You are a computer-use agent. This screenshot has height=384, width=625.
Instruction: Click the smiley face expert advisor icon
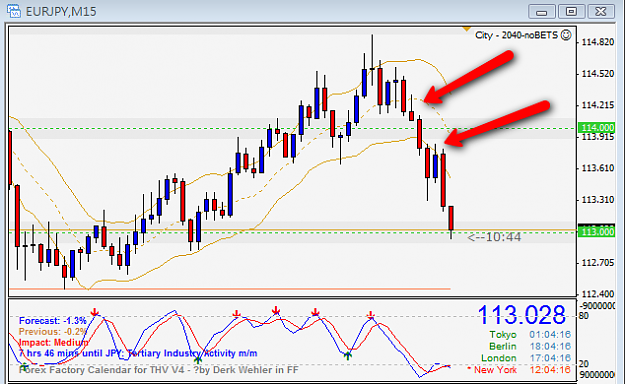click(566, 35)
